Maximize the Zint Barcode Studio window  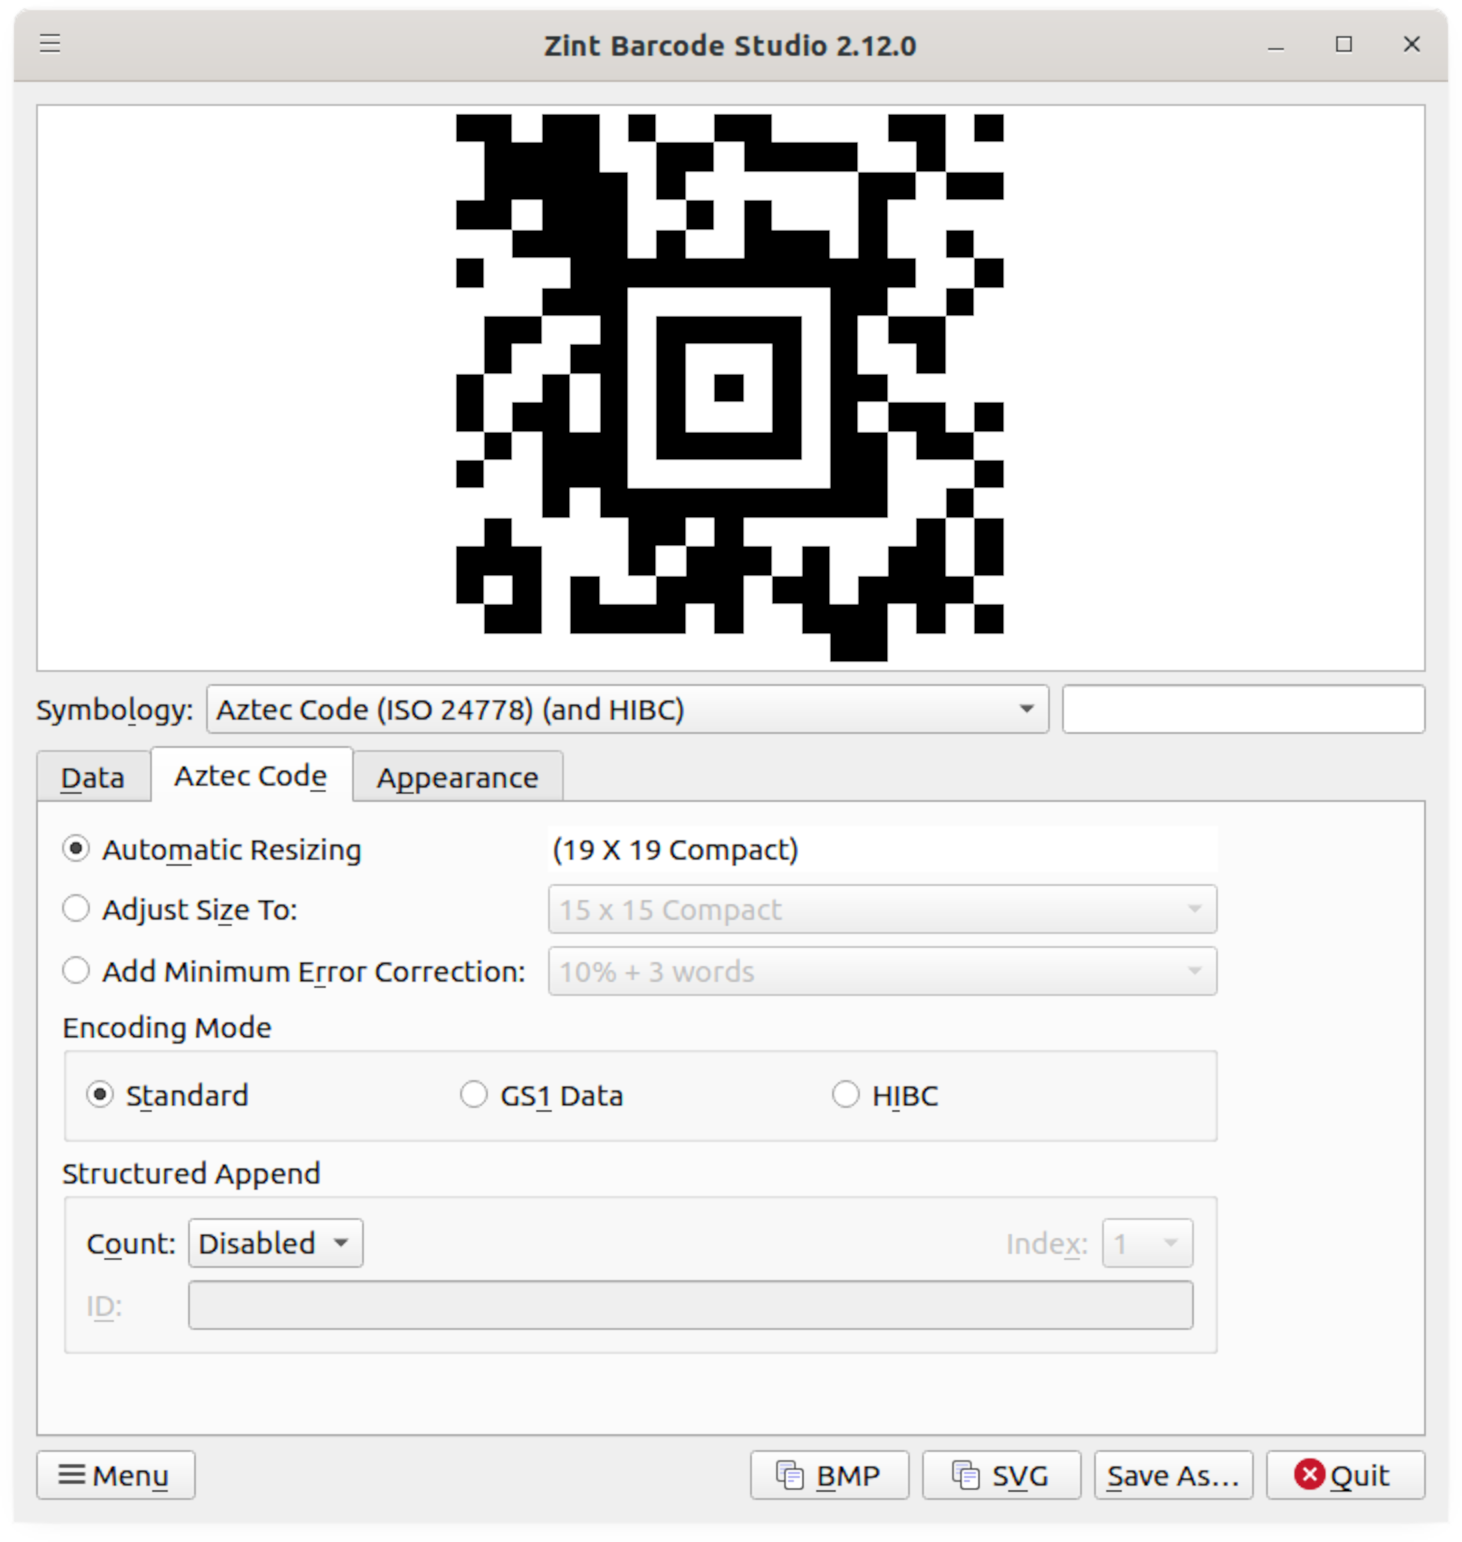coord(1344,44)
